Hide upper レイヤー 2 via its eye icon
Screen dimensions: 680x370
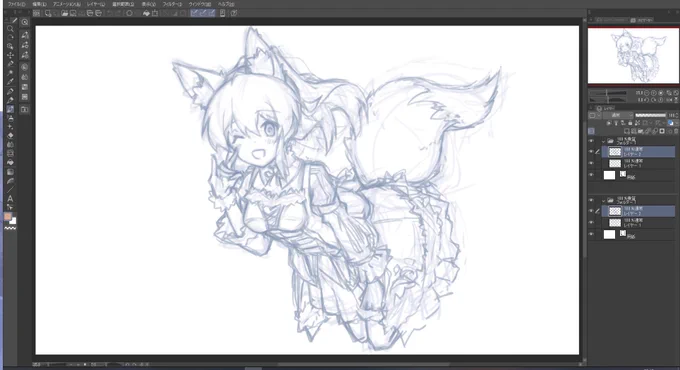[591, 151]
